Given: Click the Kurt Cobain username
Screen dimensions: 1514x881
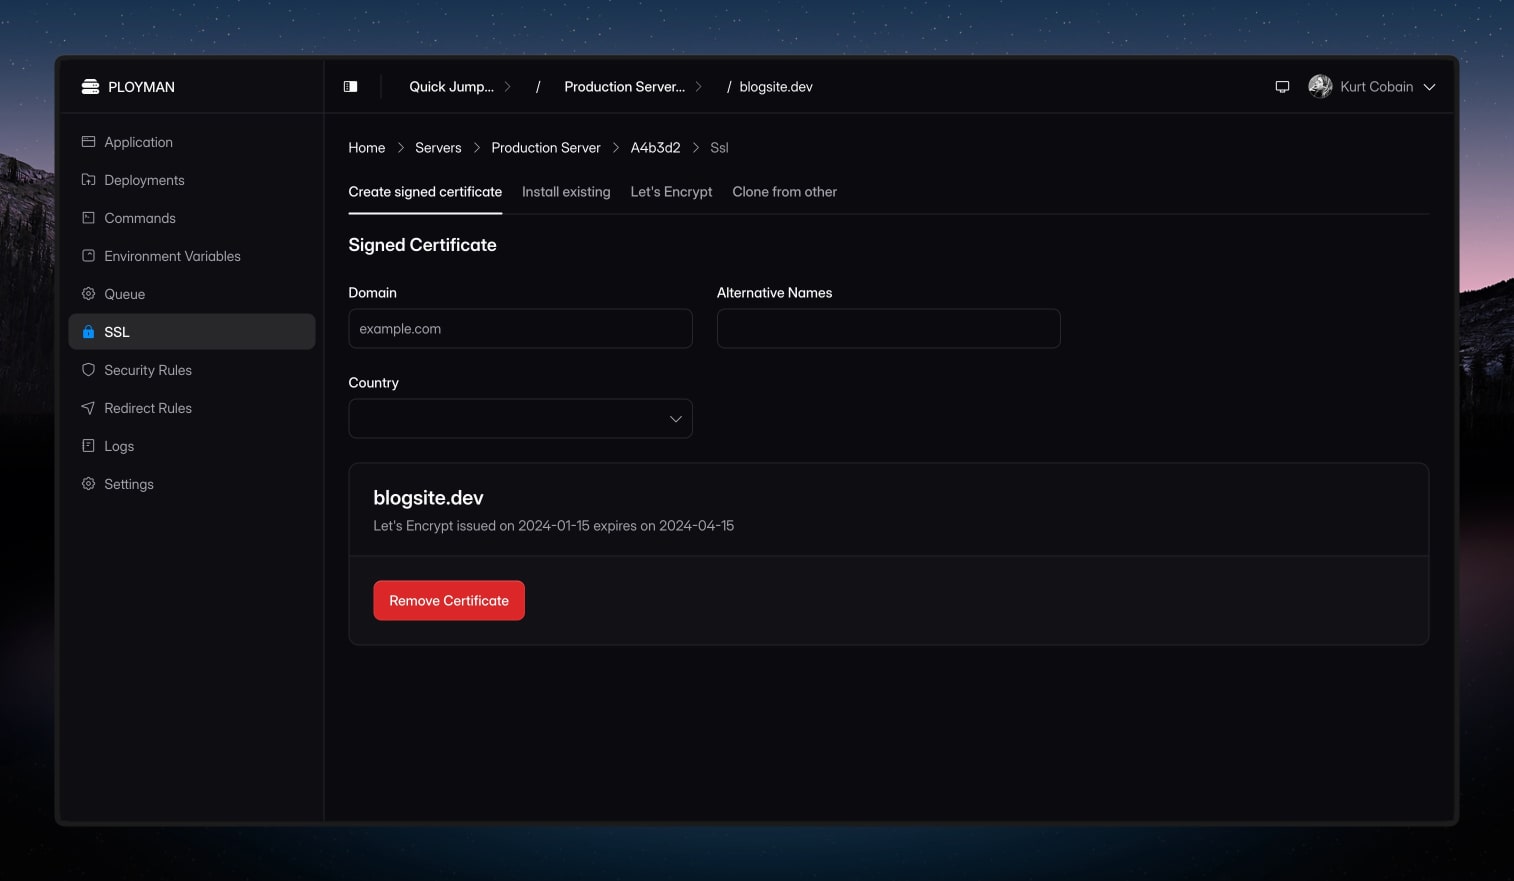Looking at the screenshot, I should pos(1377,87).
